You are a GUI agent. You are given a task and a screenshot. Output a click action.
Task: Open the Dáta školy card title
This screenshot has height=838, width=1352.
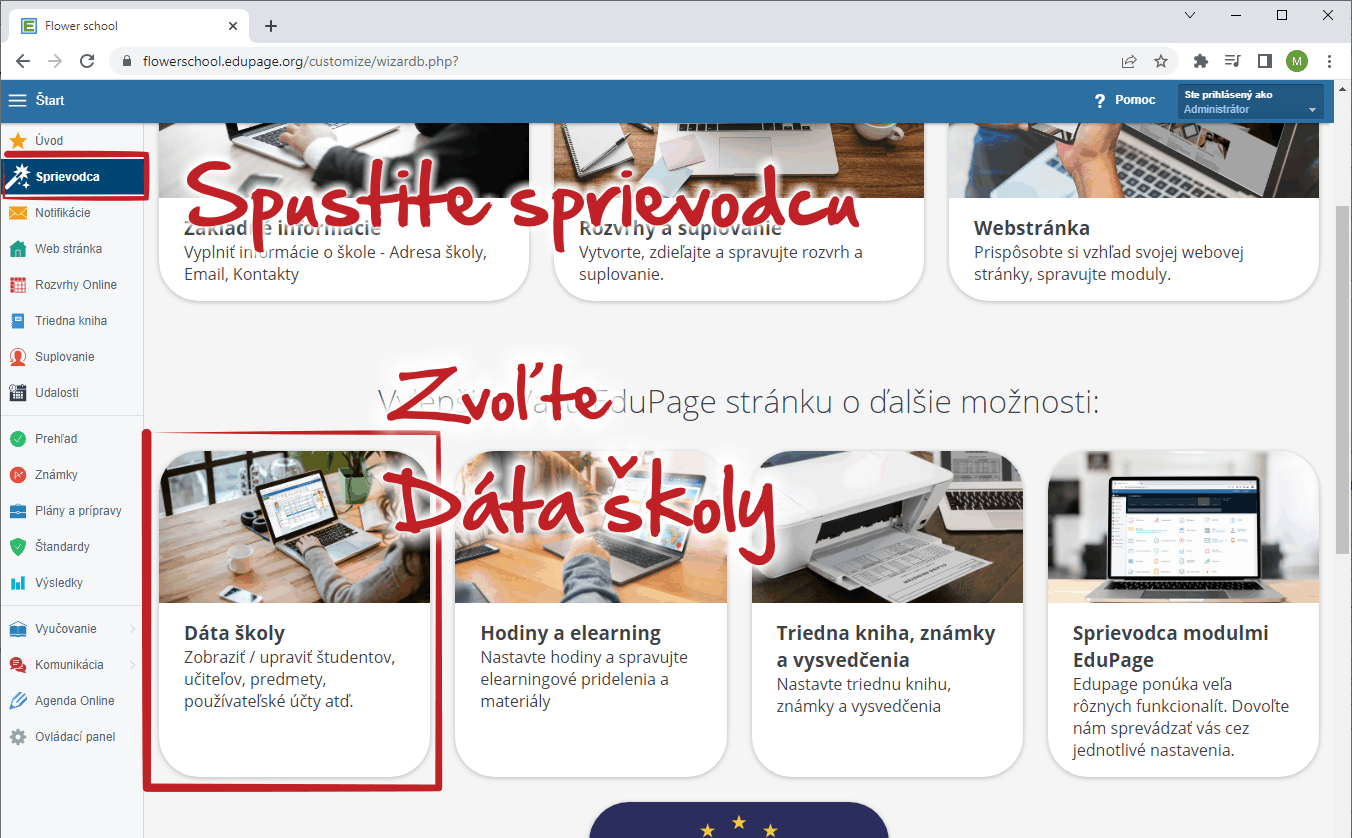point(235,633)
